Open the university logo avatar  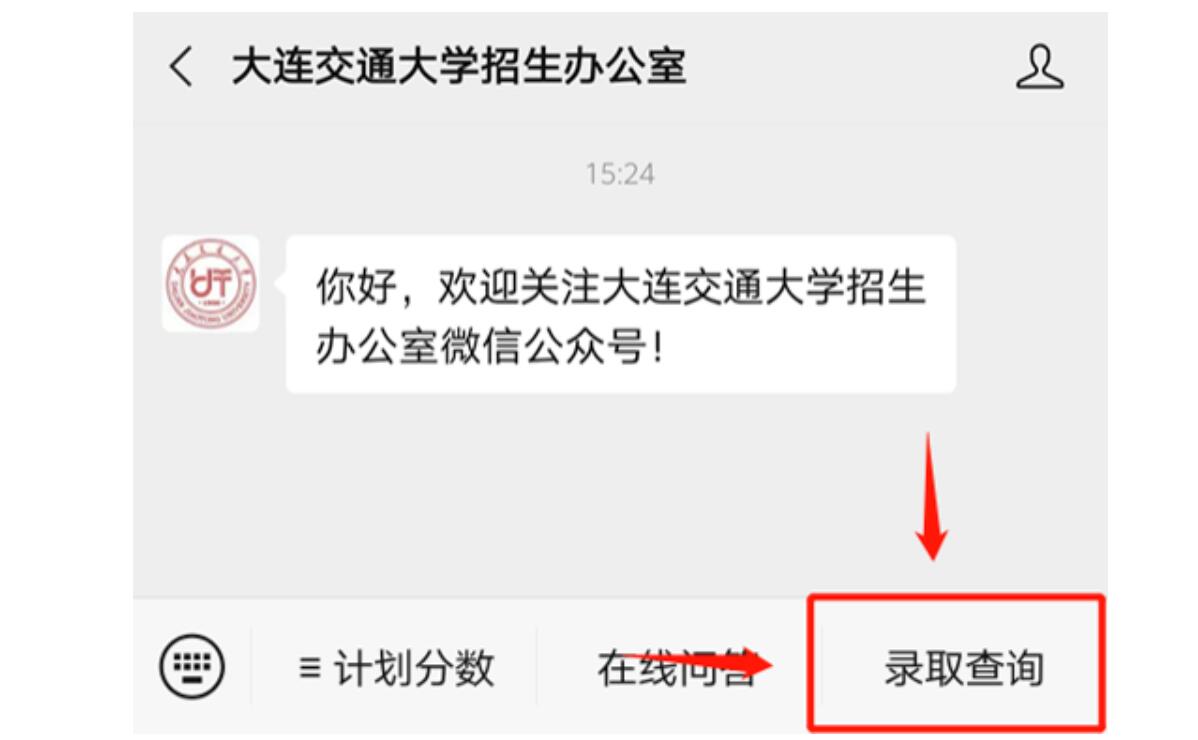tap(211, 284)
